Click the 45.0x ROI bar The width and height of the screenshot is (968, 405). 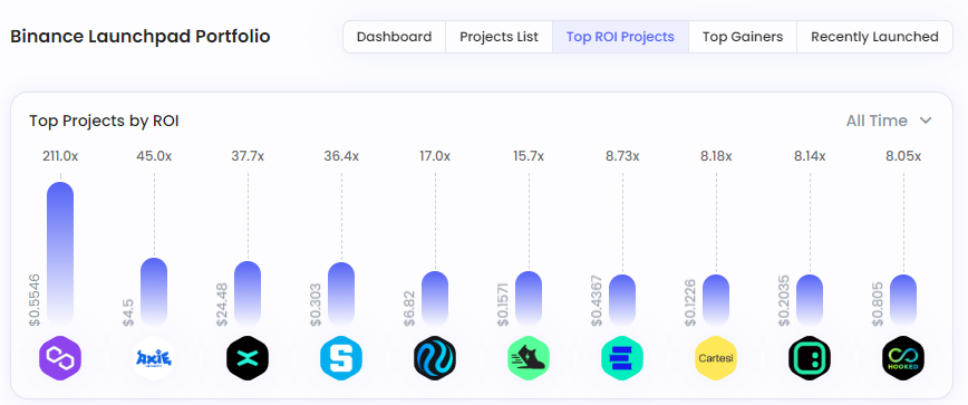(154, 290)
